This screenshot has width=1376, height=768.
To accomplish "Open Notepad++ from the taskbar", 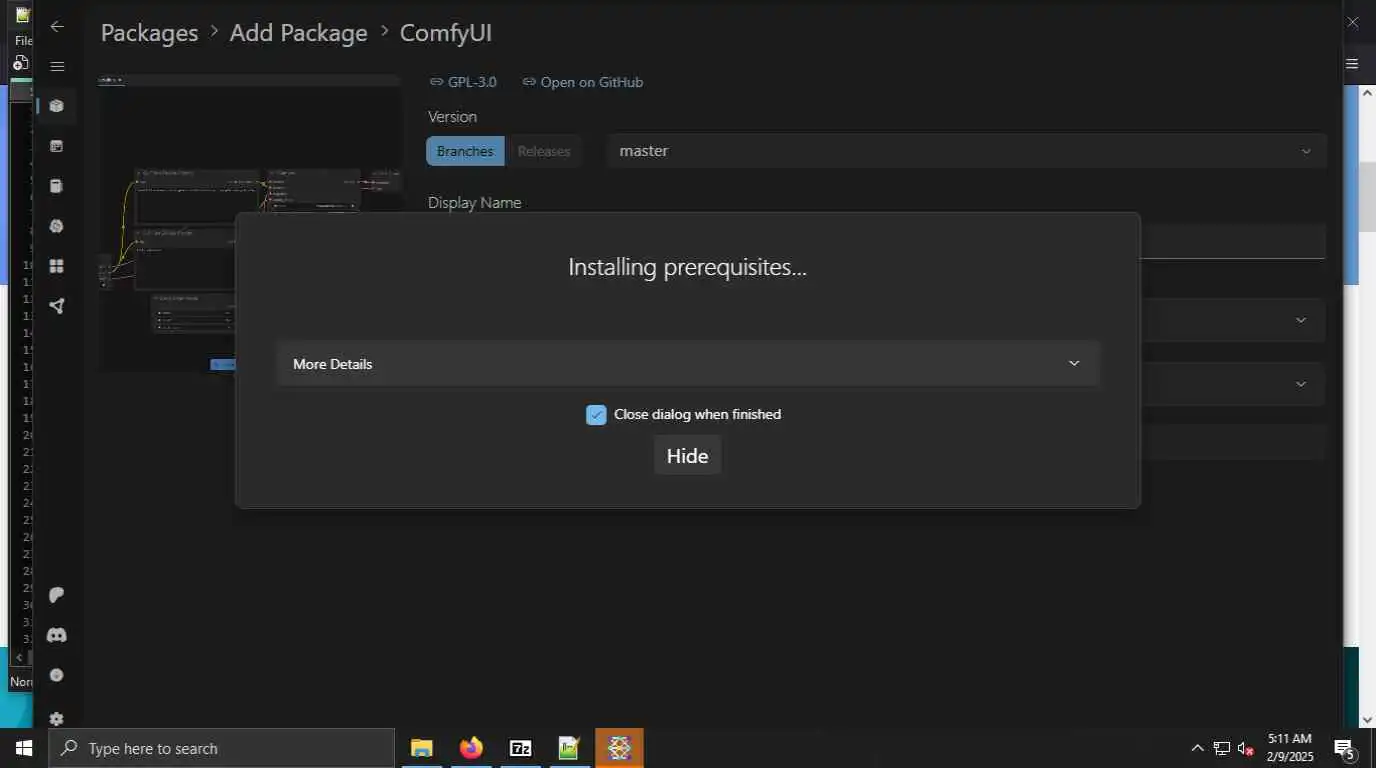I will pos(569,748).
